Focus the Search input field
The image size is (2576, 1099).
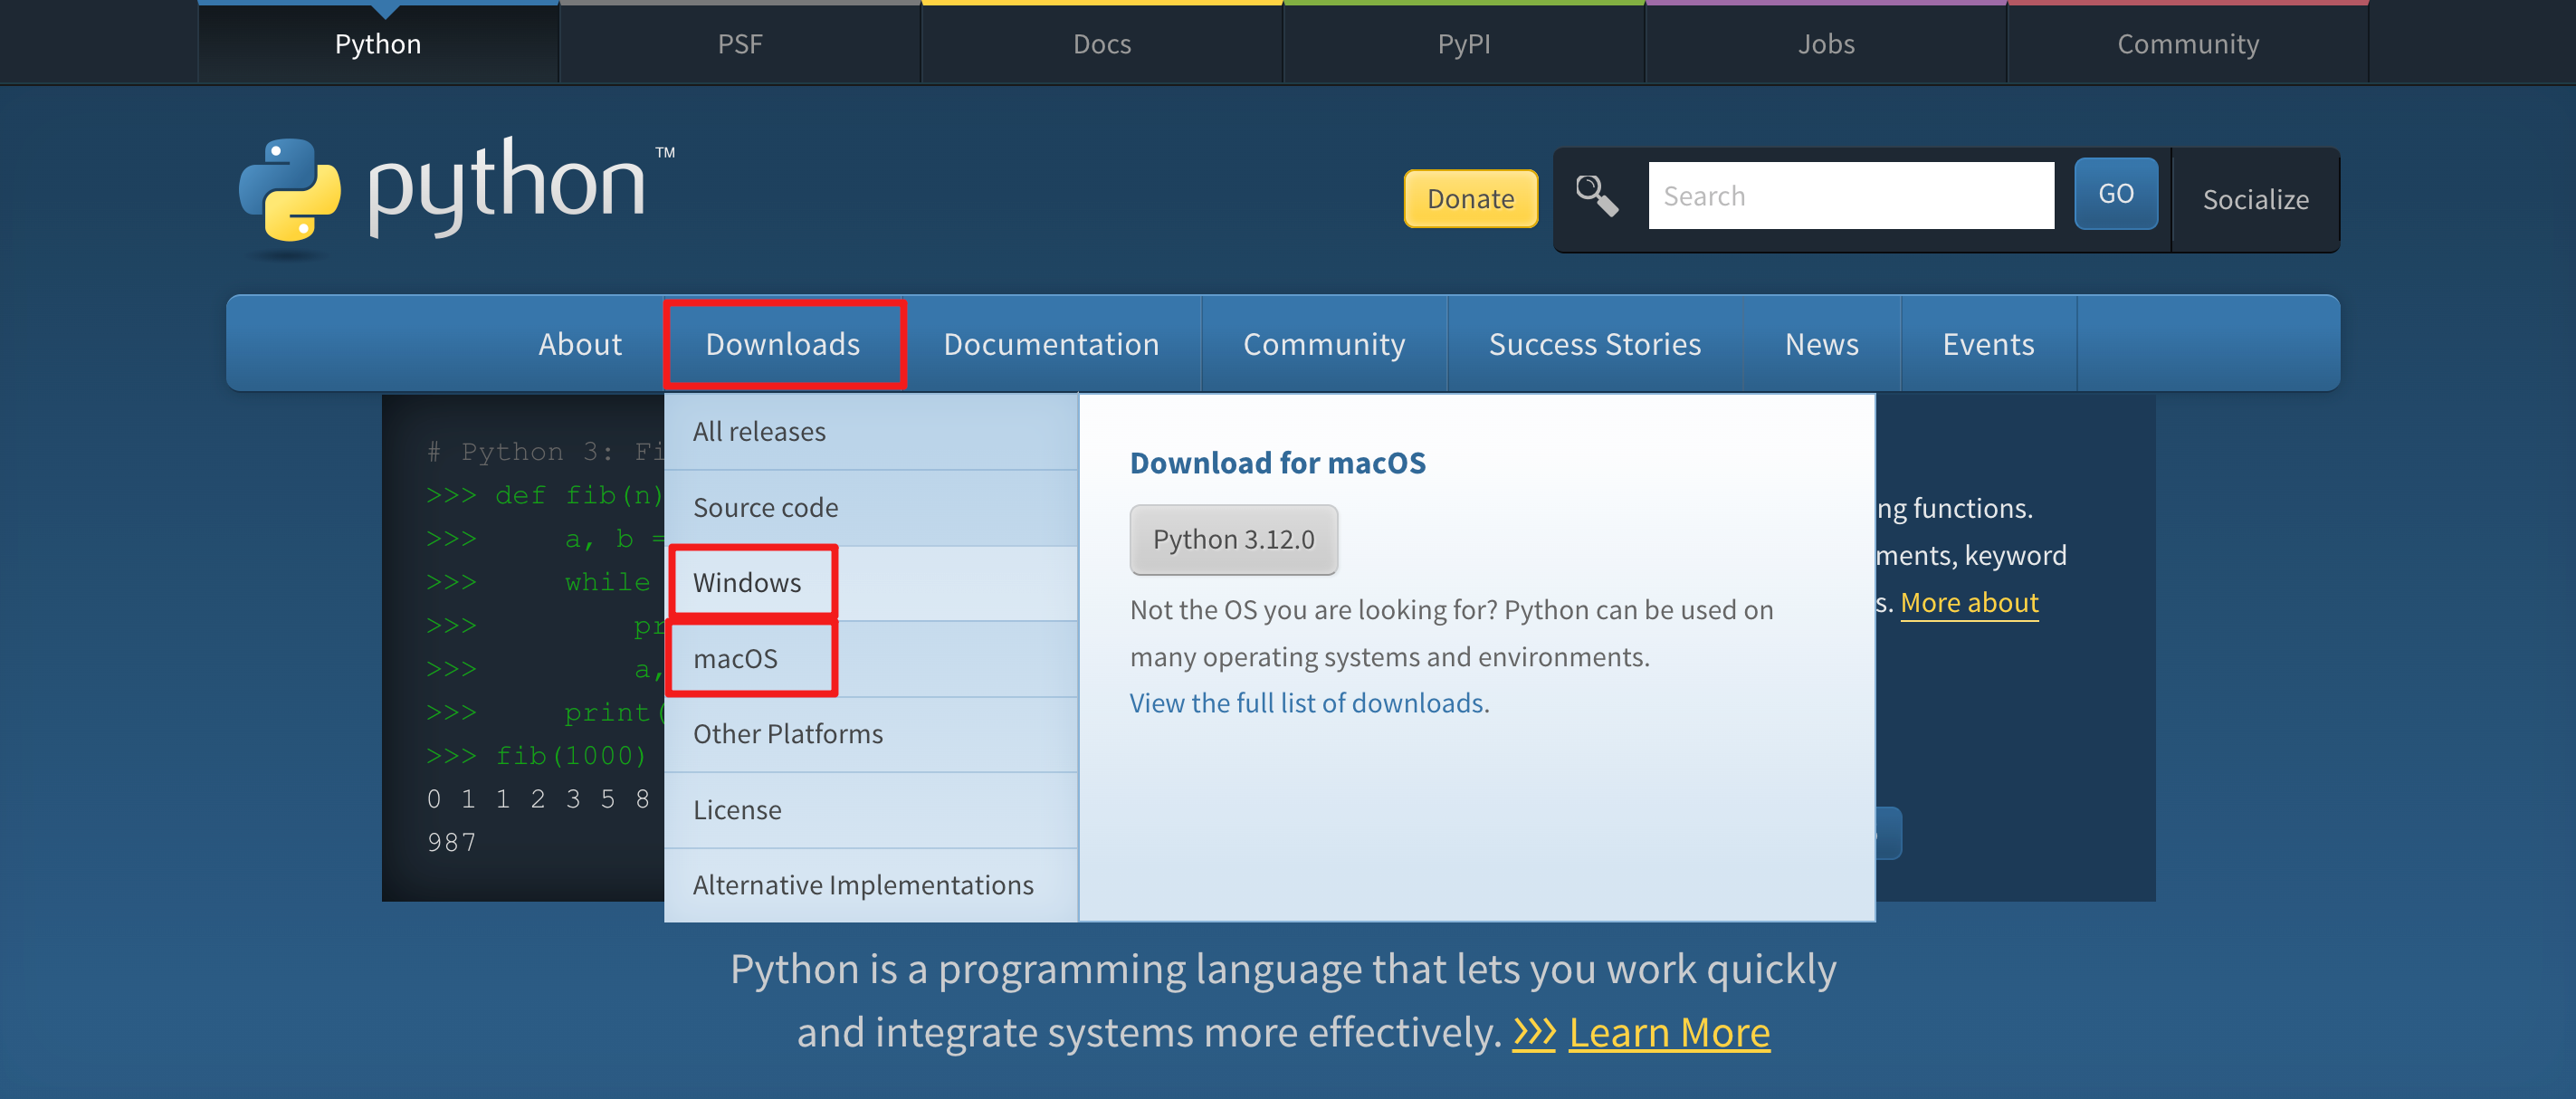tap(1850, 196)
